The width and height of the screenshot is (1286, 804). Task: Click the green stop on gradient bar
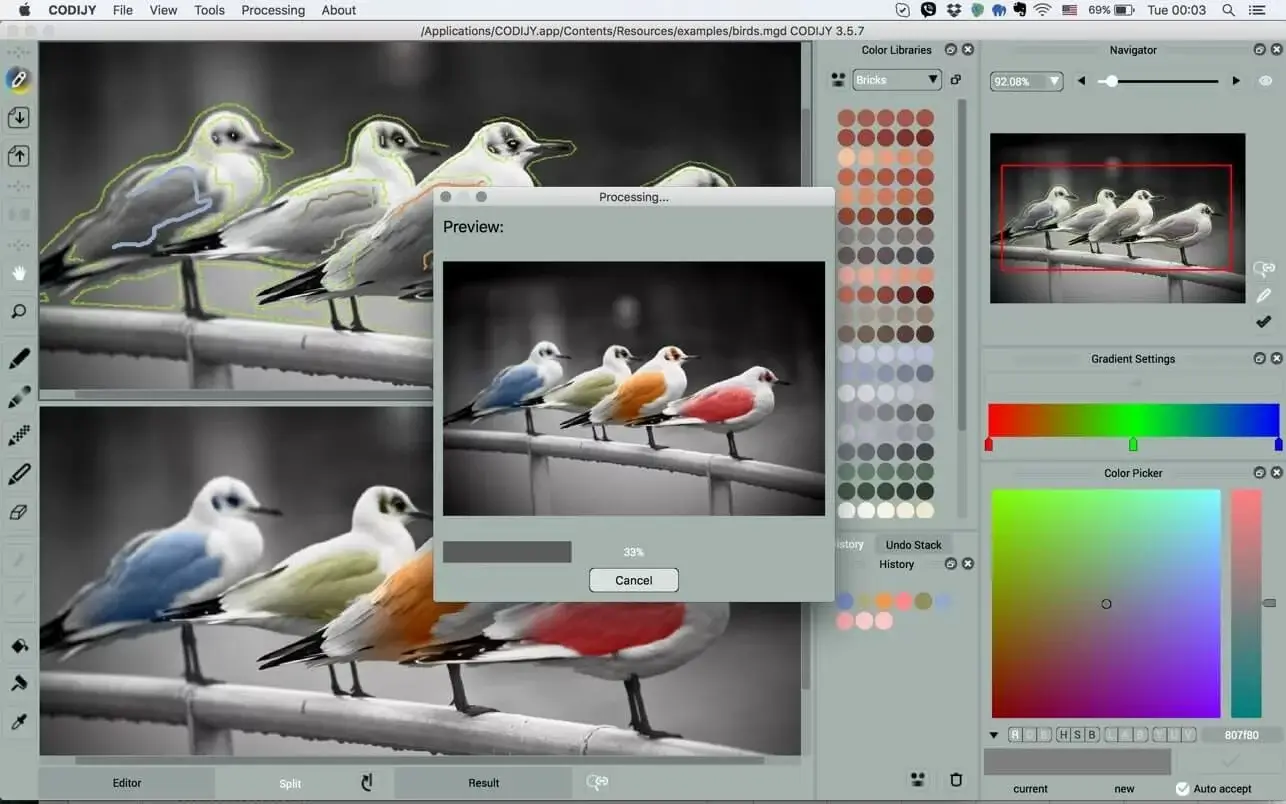coord(1133,444)
